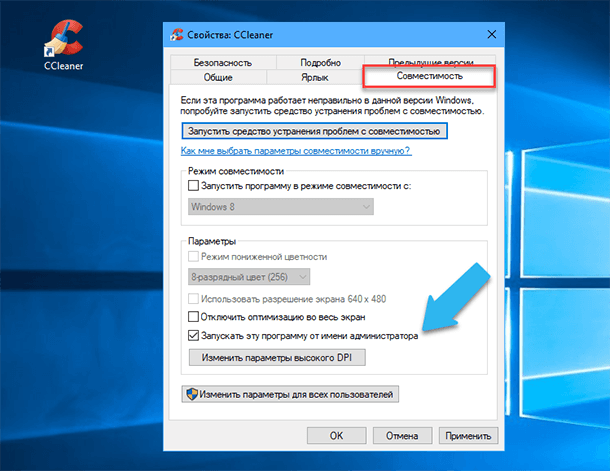Check Отключить оптимизацию во весь экран

[193, 317]
